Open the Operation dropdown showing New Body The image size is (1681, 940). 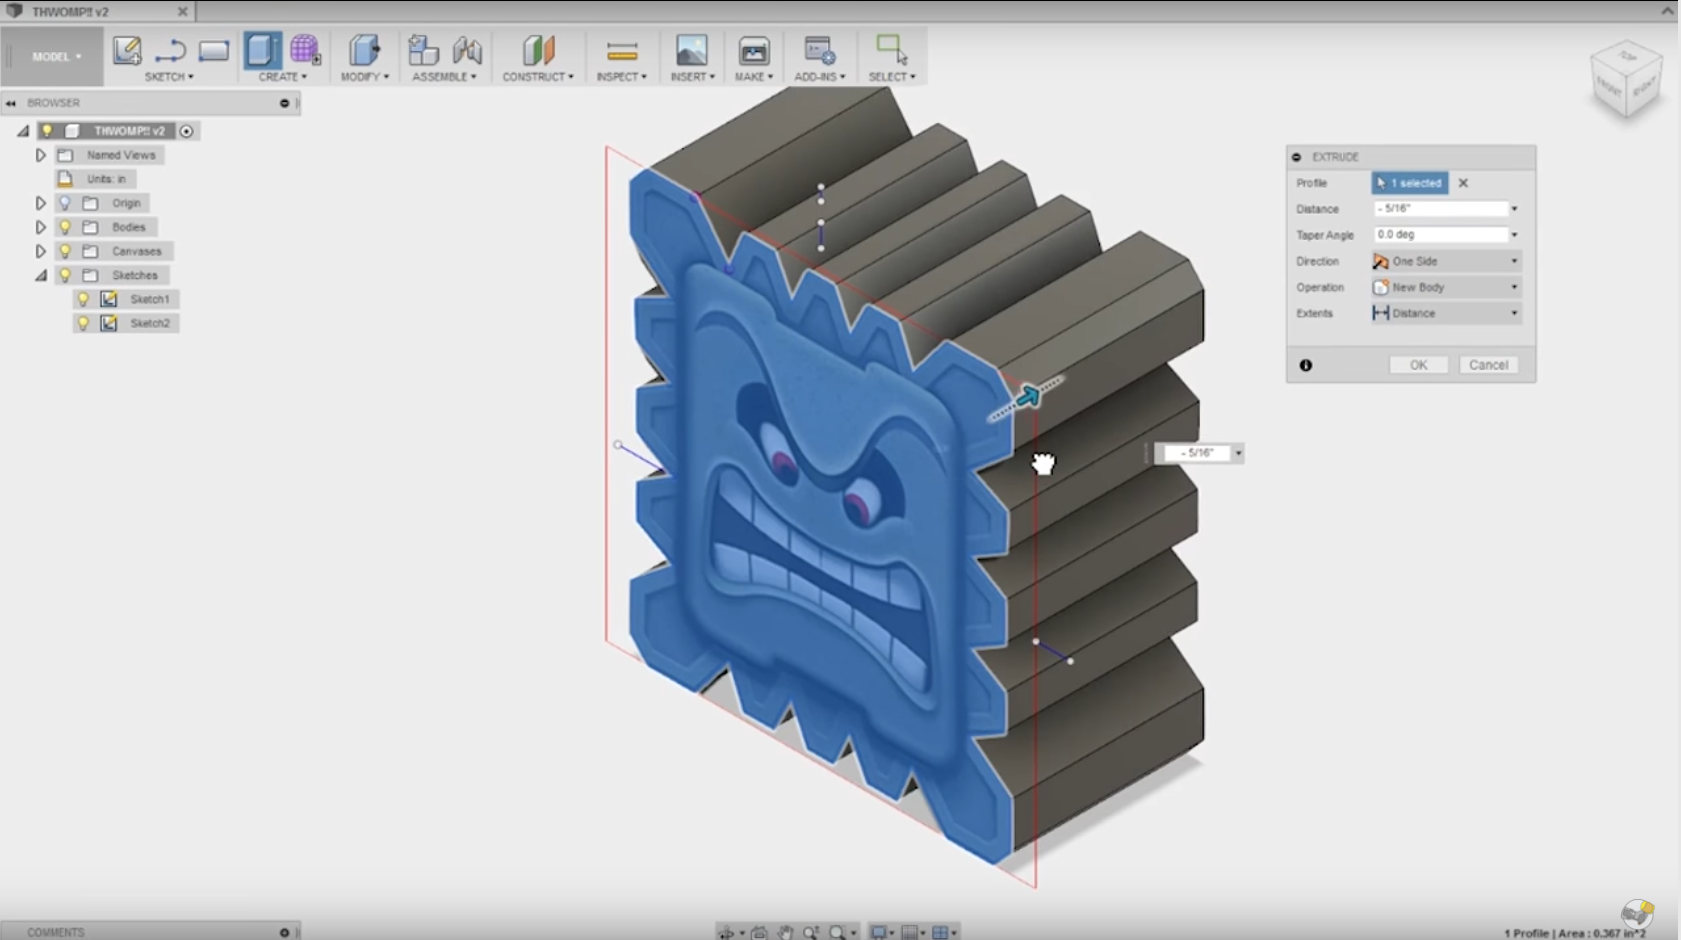coord(1446,287)
